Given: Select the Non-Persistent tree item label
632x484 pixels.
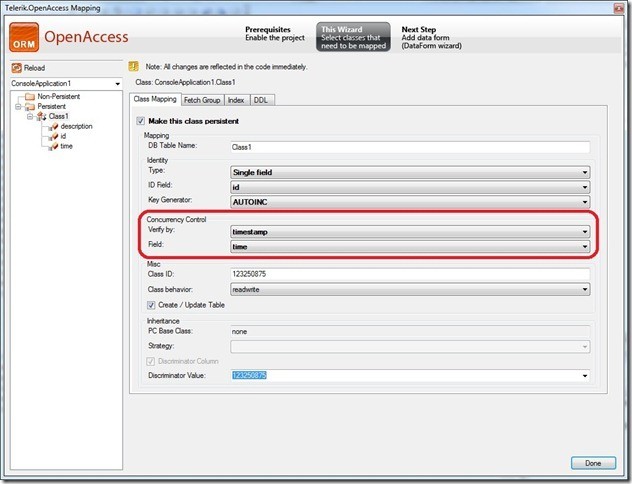Looking at the screenshot, I should coord(59,97).
